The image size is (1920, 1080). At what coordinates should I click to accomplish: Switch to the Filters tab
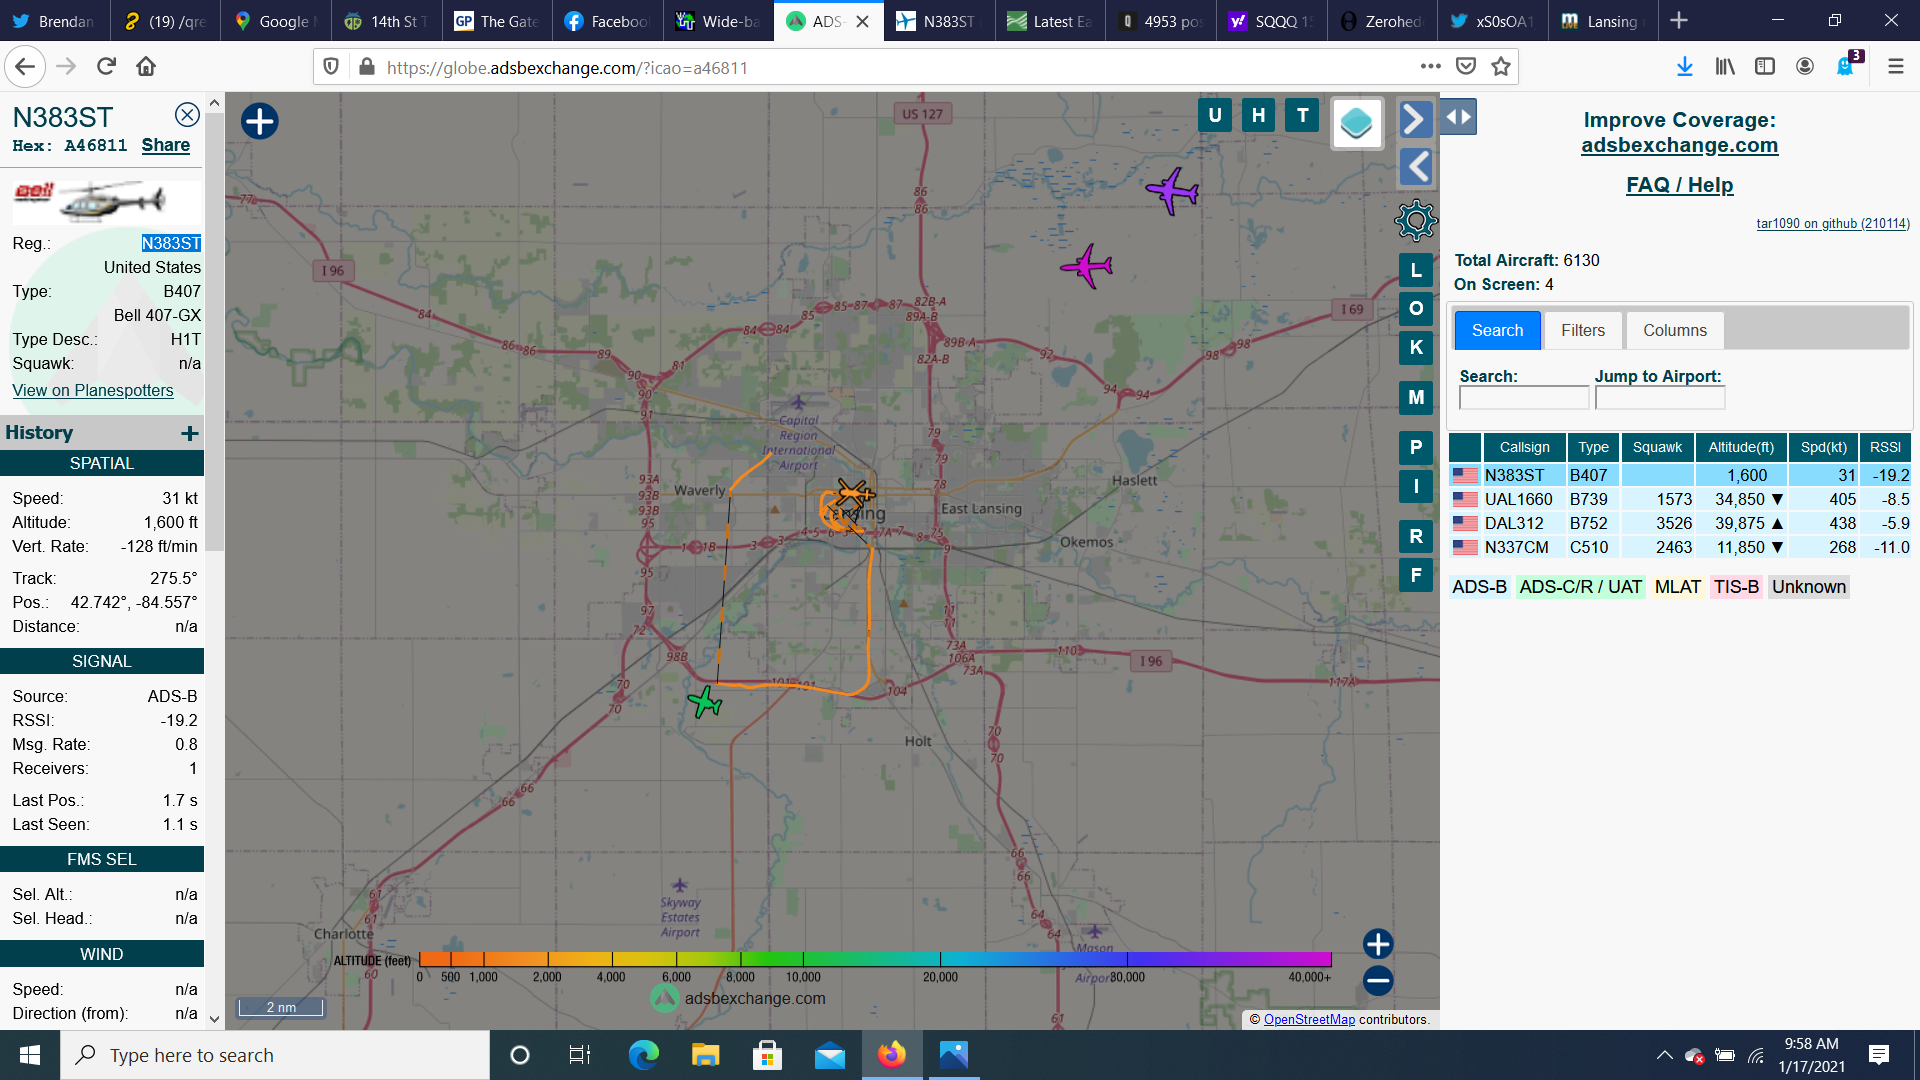(x=1583, y=331)
